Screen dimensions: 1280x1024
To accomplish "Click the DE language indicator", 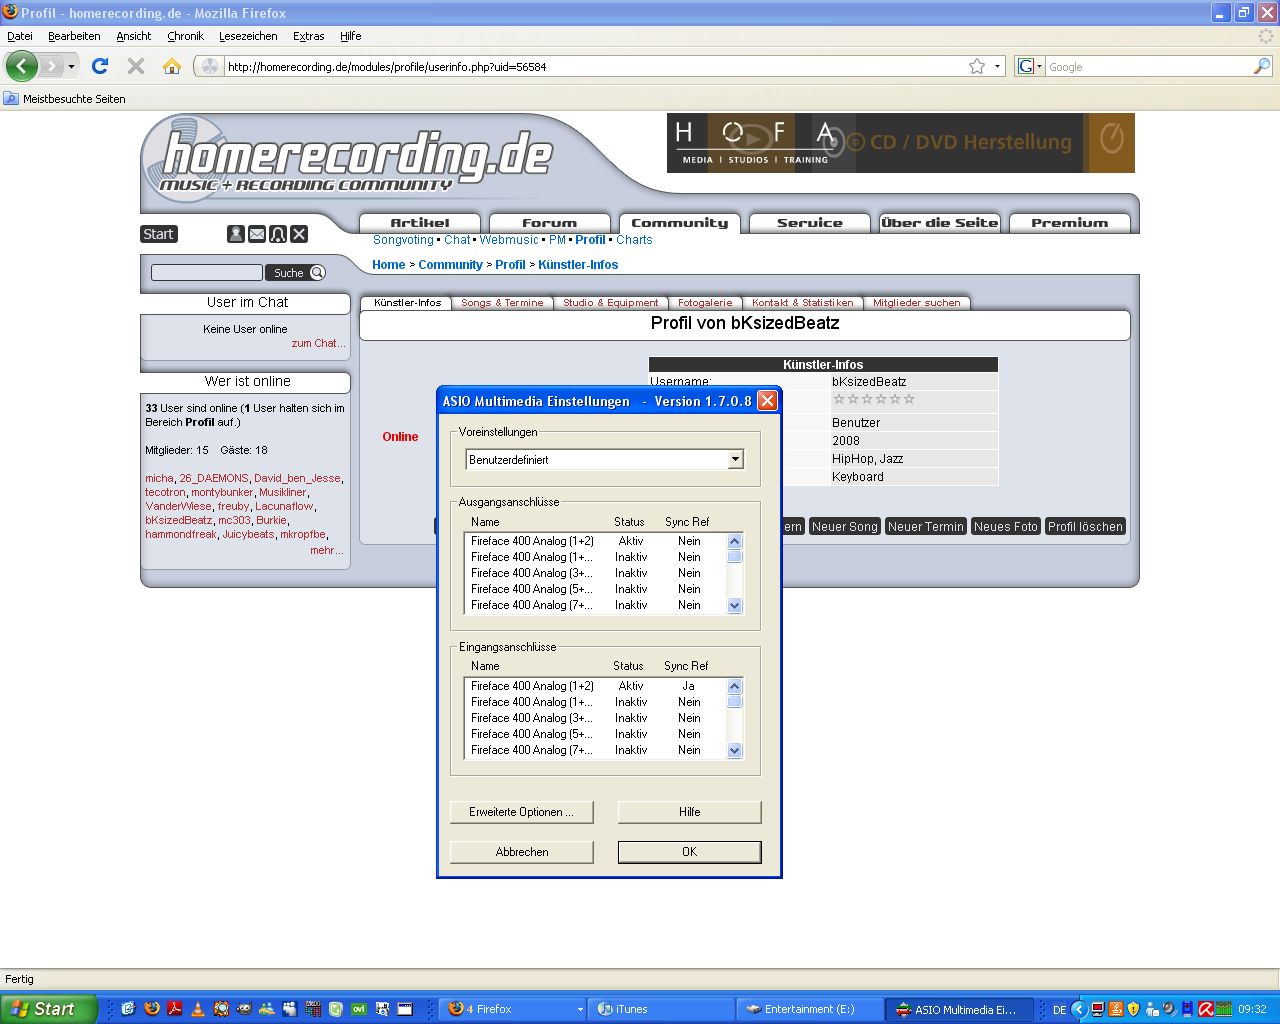I will tap(1059, 1010).
